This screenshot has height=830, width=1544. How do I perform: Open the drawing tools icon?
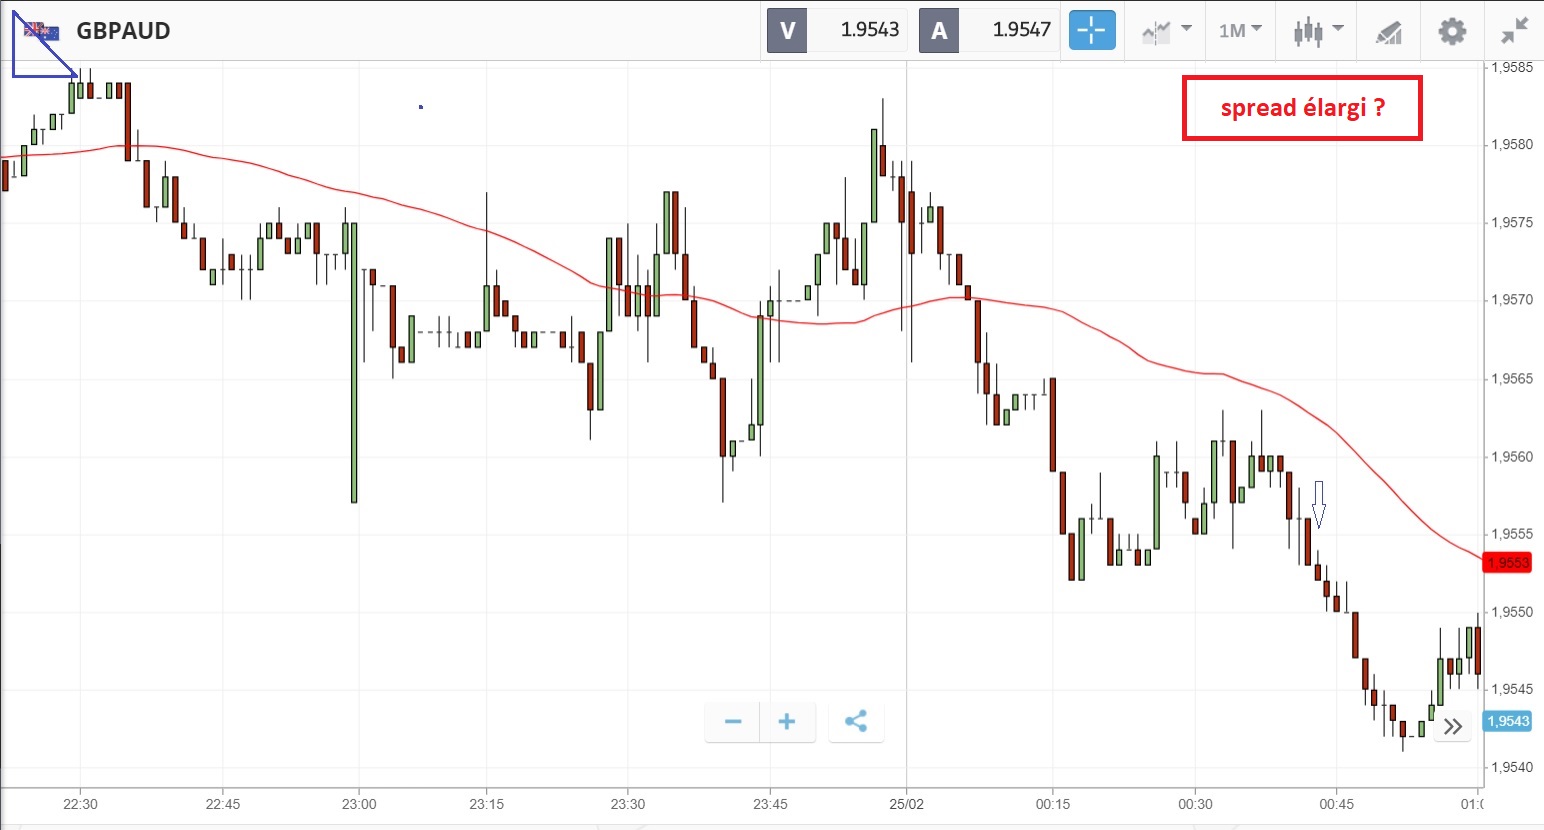pyautogui.click(x=1388, y=32)
